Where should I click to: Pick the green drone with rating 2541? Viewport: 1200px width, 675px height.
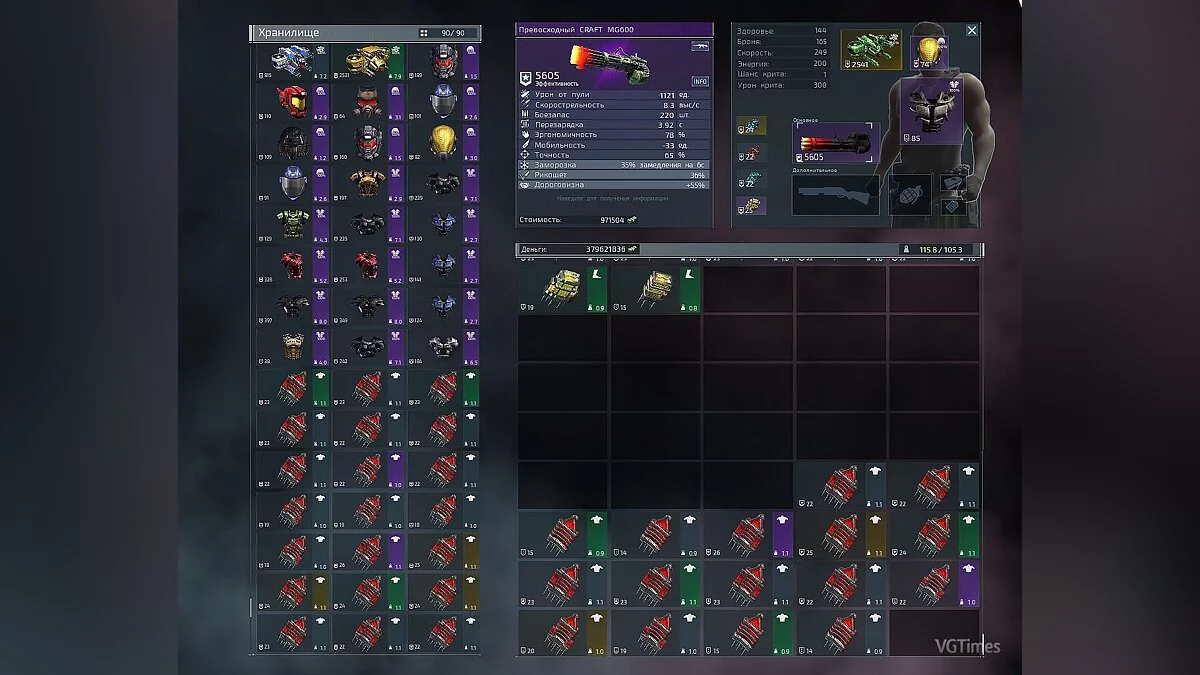870,50
